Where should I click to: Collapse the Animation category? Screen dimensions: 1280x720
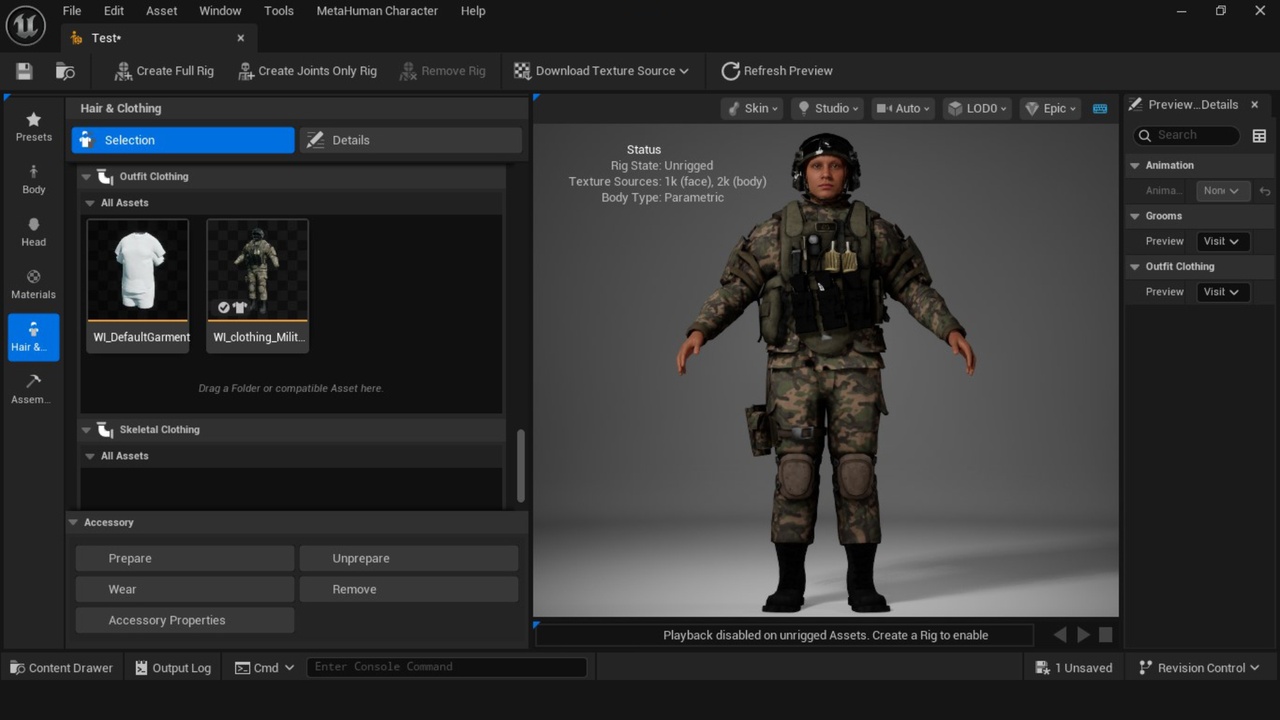tap(1135, 166)
